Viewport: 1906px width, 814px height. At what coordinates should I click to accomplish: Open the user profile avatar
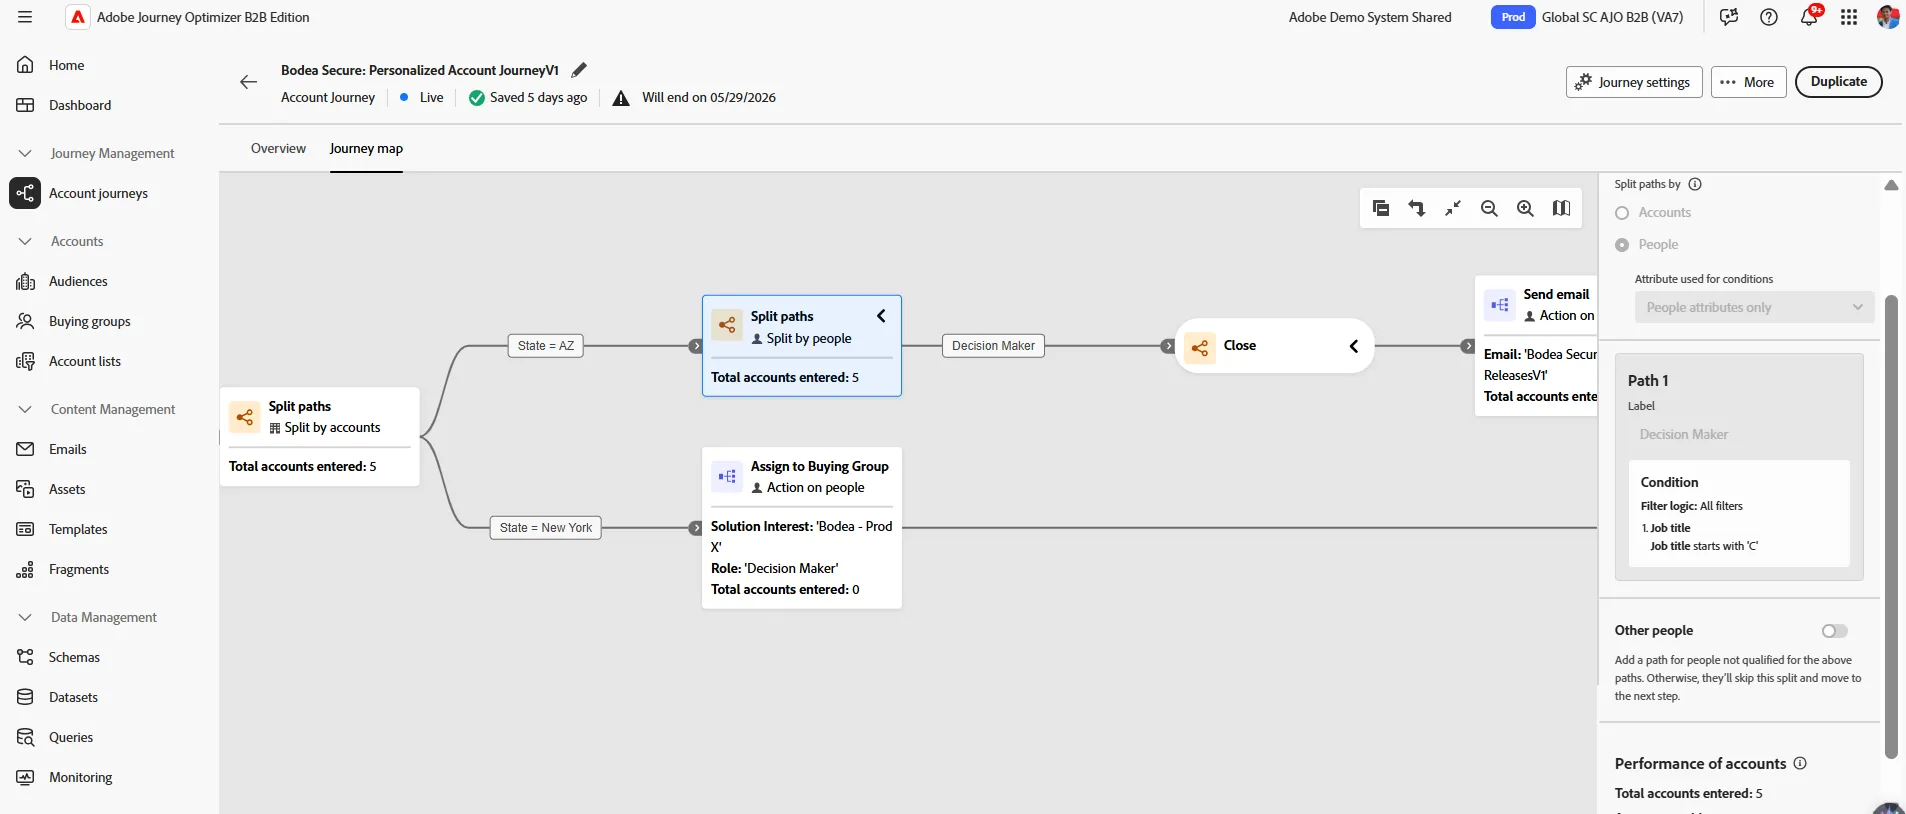(x=1888, y=17)
